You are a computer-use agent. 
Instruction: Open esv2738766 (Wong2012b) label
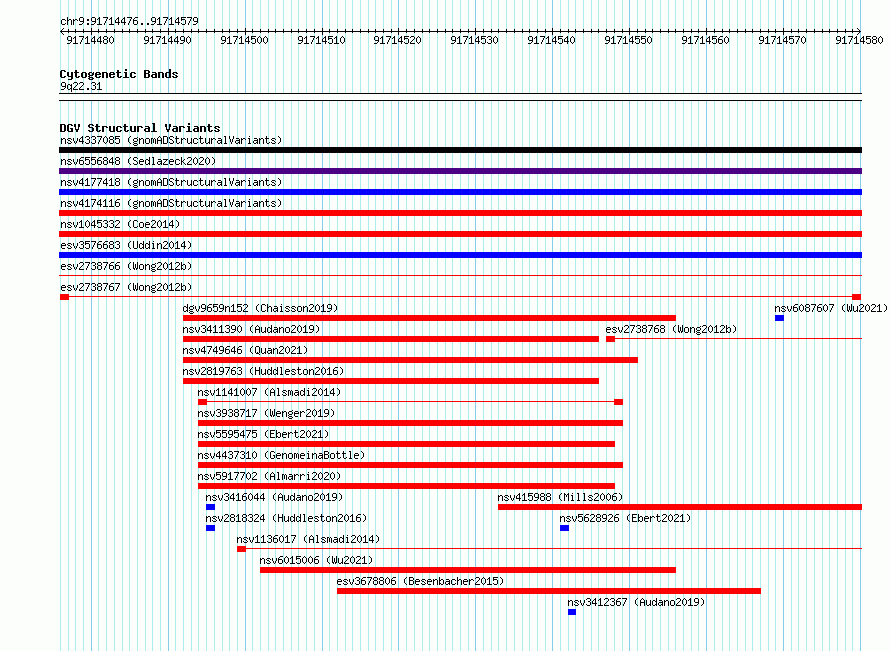tap(126, 266)
